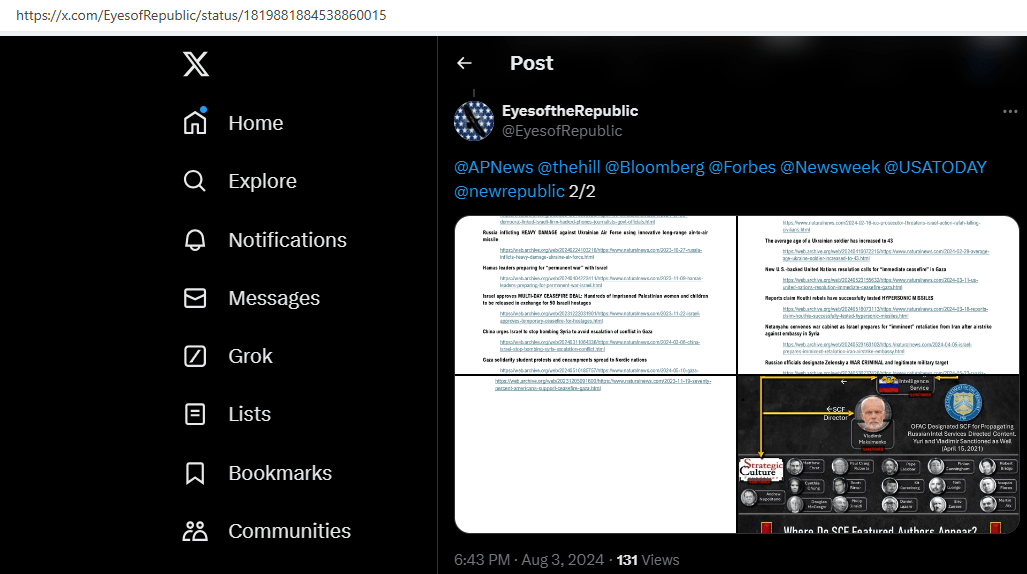Screen dimensions: 1027x574
Task: Open the Bookmarks icon
Action: 195,473
